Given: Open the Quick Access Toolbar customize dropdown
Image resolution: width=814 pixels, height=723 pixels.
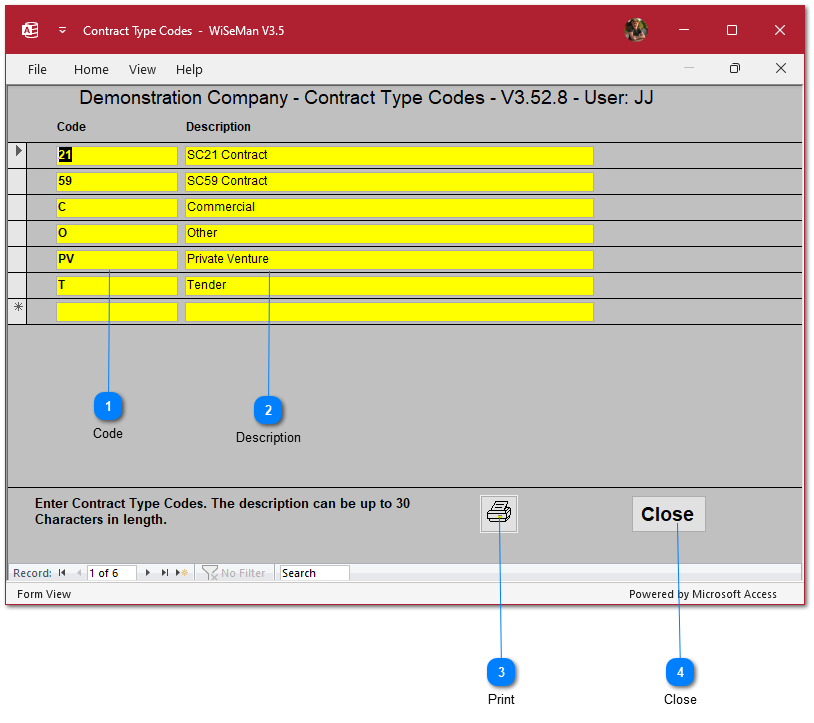Looking at the screenshot, I should (x=62, y=30).
